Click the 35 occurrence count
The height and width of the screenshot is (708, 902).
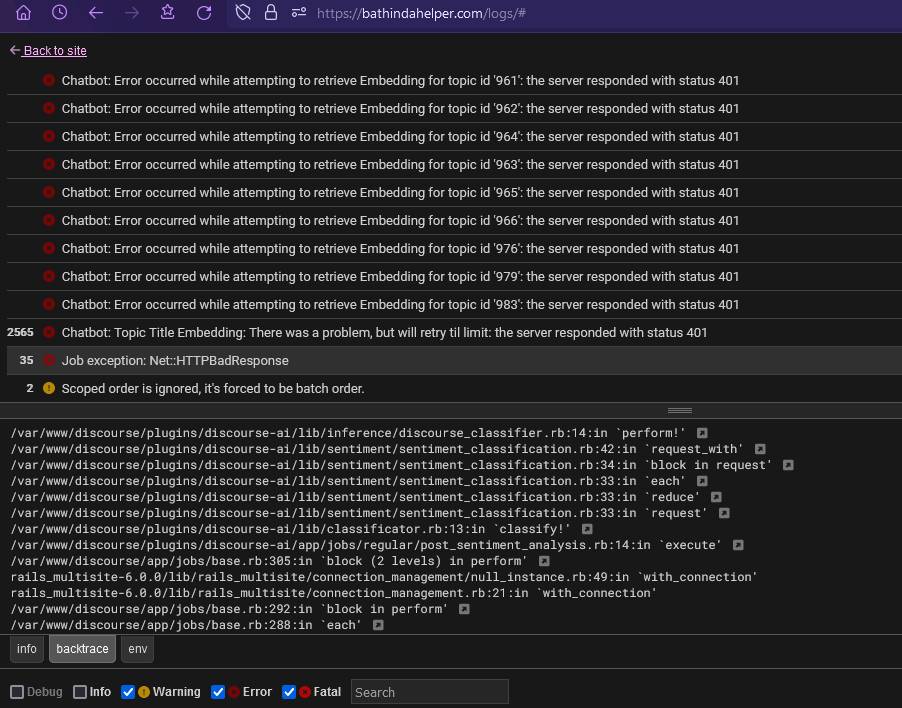click(26, 361)
